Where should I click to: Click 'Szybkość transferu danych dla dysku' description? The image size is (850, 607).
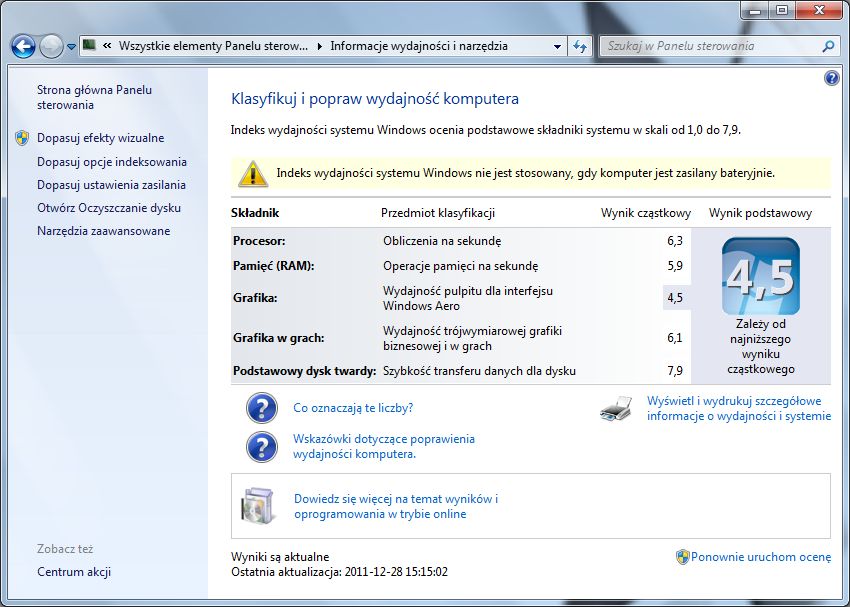point(479,371)
